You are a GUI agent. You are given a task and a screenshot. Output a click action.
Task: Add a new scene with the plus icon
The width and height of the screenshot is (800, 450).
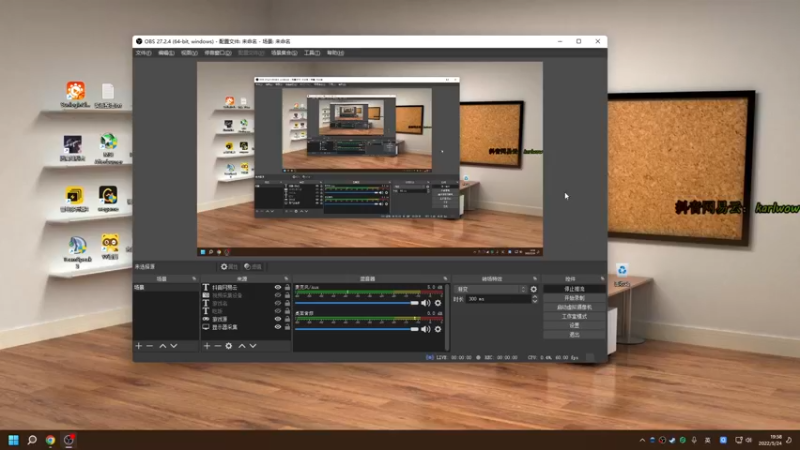139,346
